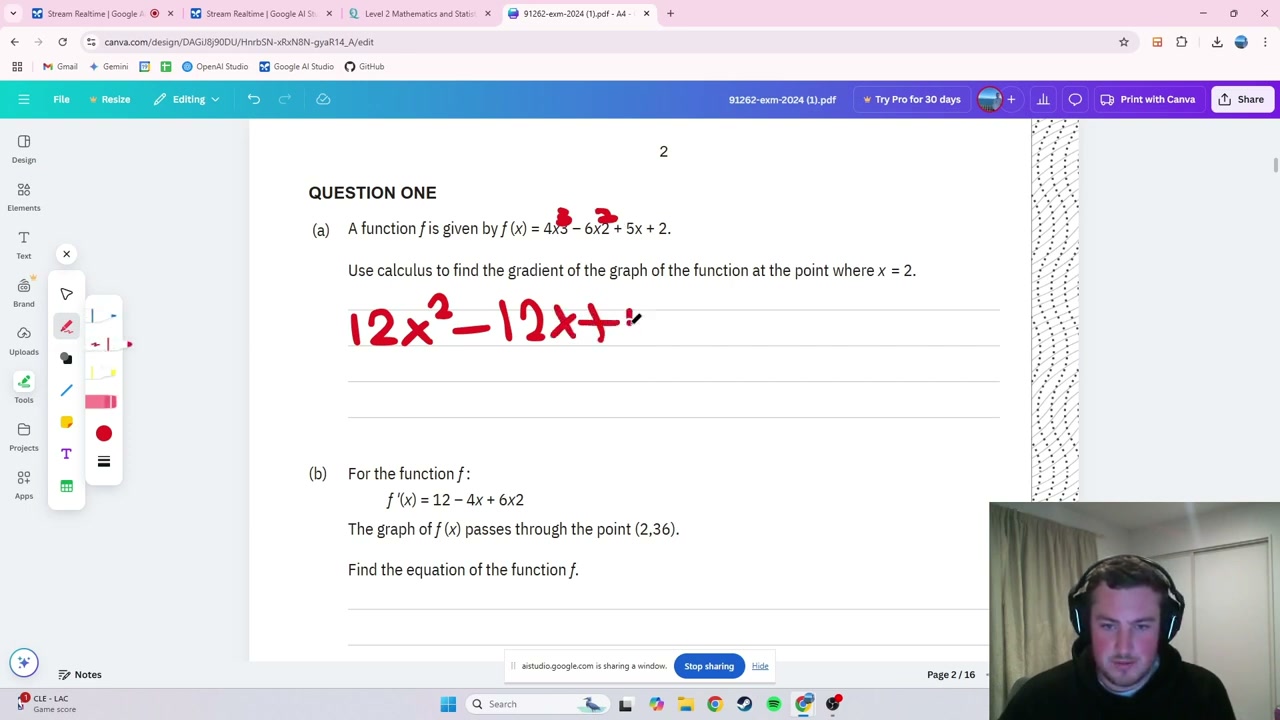Bookmark this page with the star

(1124, 42)
